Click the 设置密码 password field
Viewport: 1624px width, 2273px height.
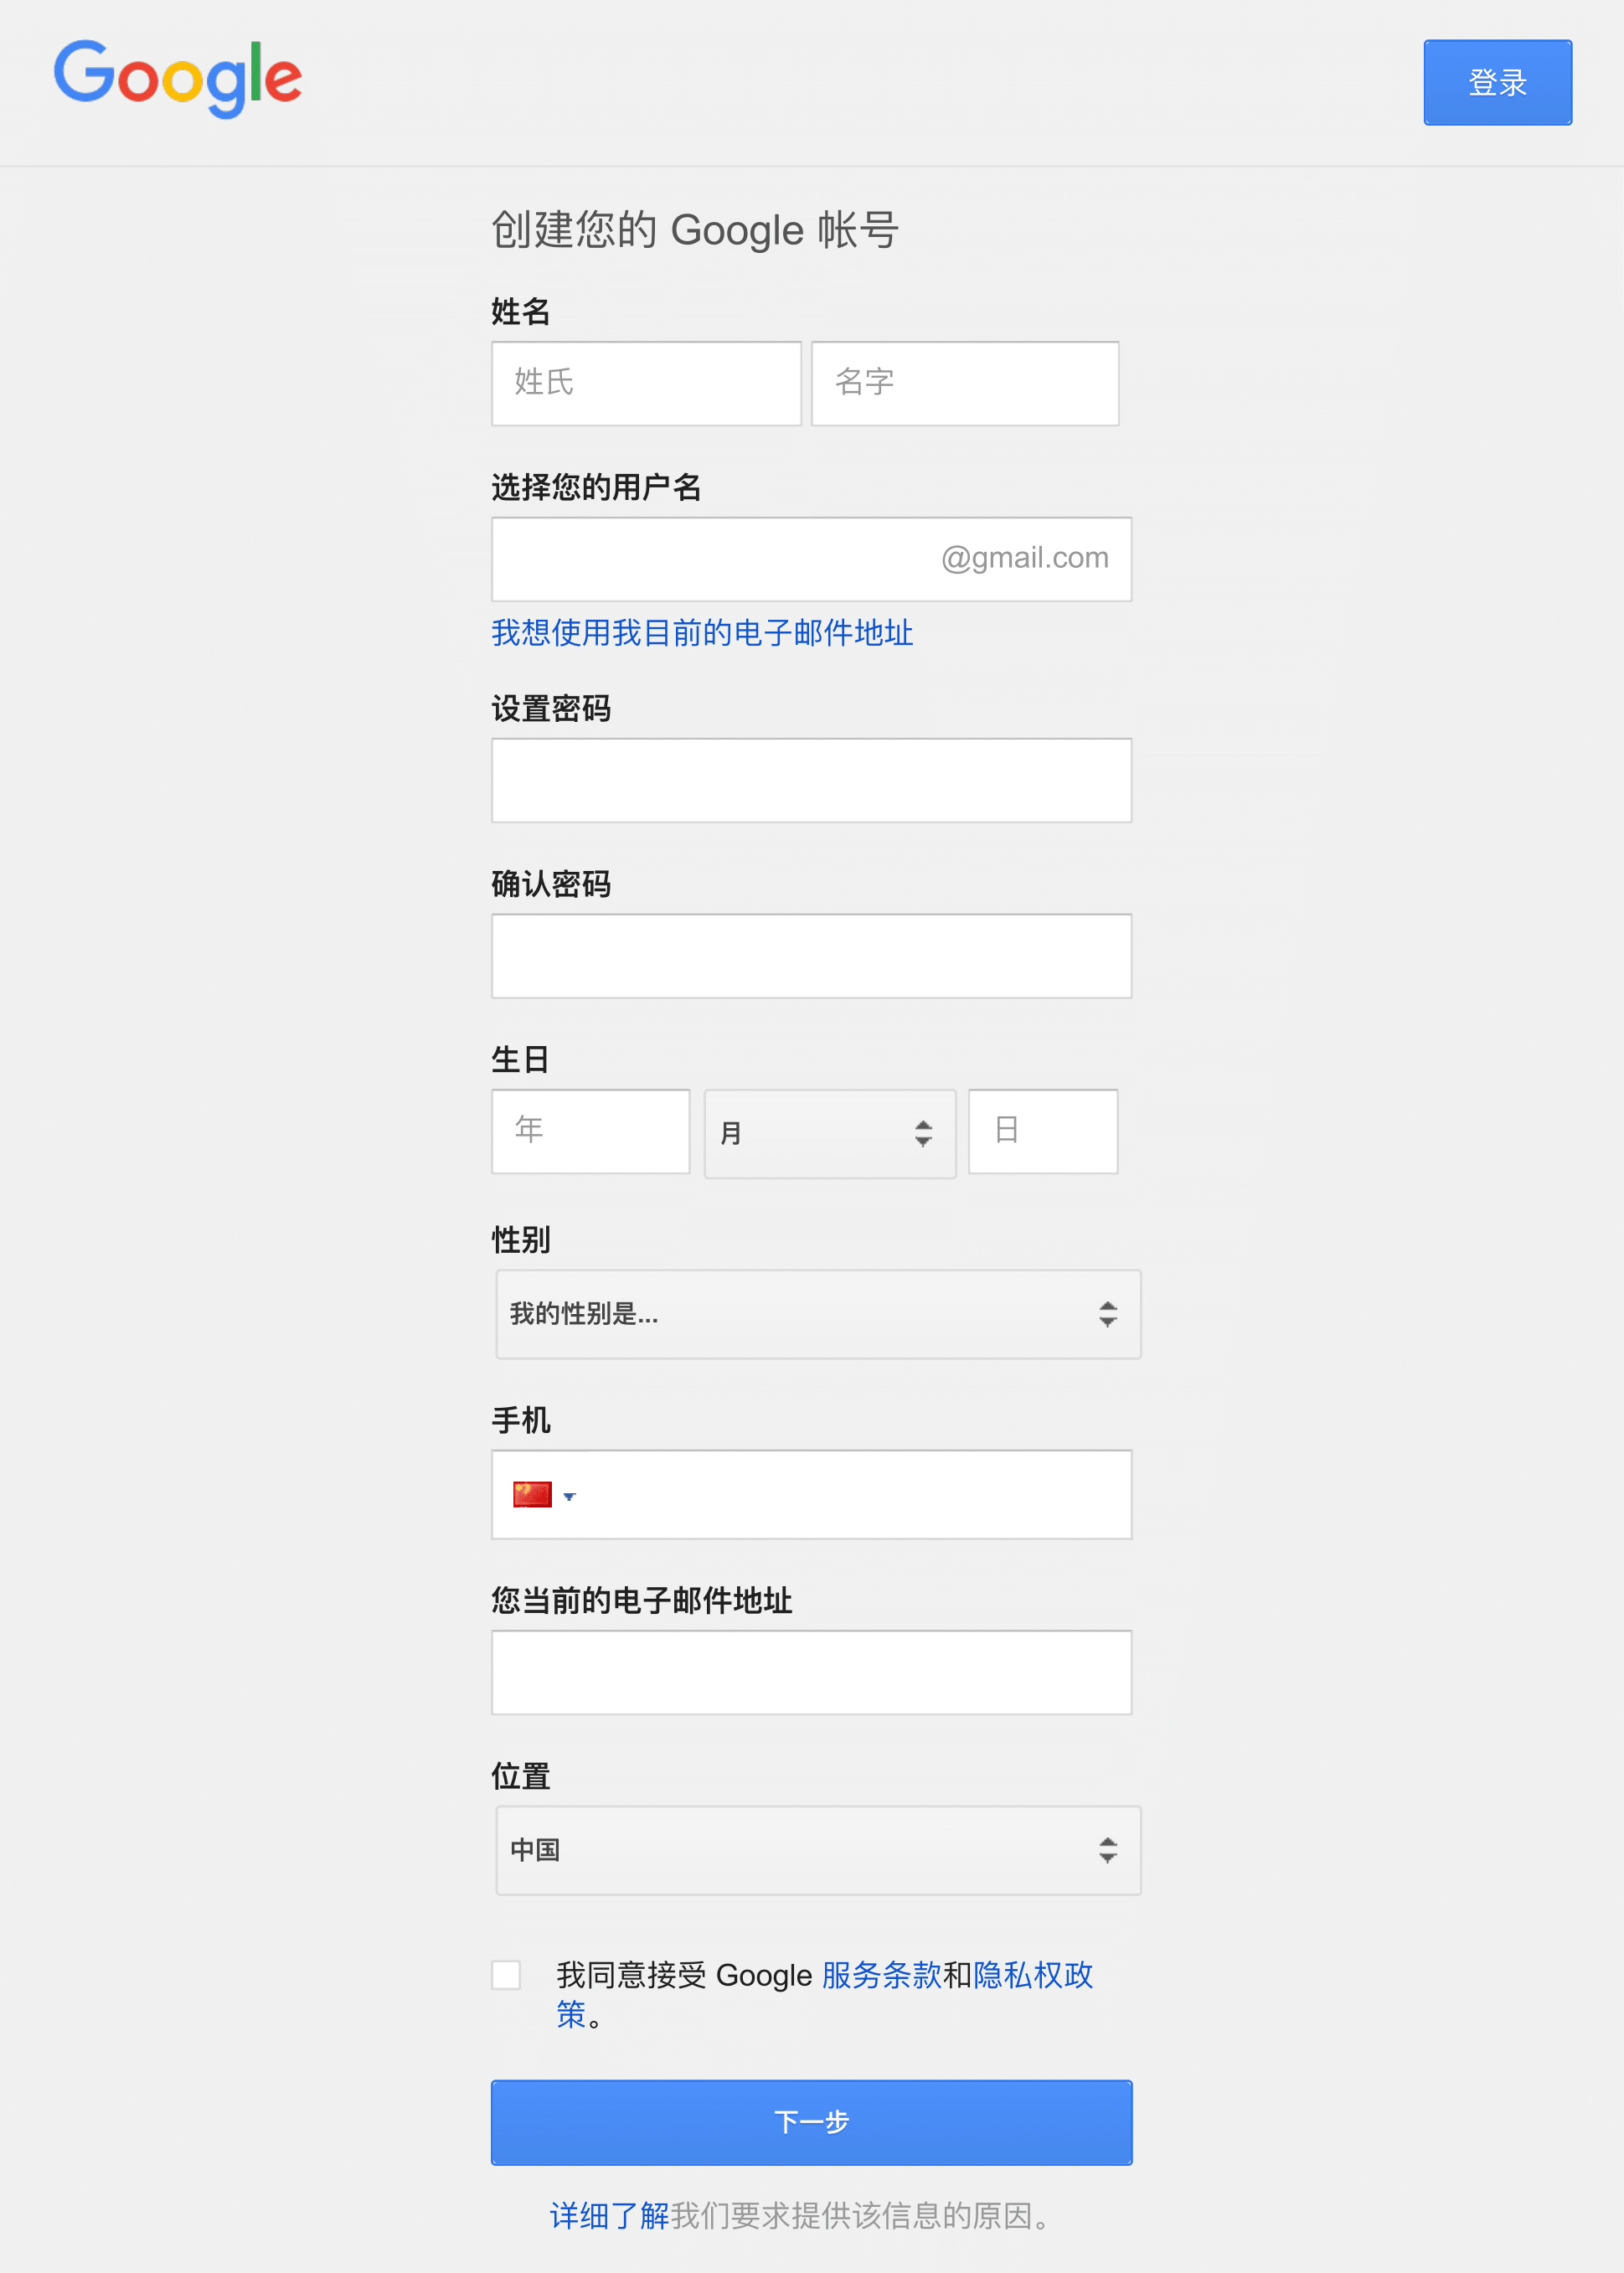pos(811,780)
